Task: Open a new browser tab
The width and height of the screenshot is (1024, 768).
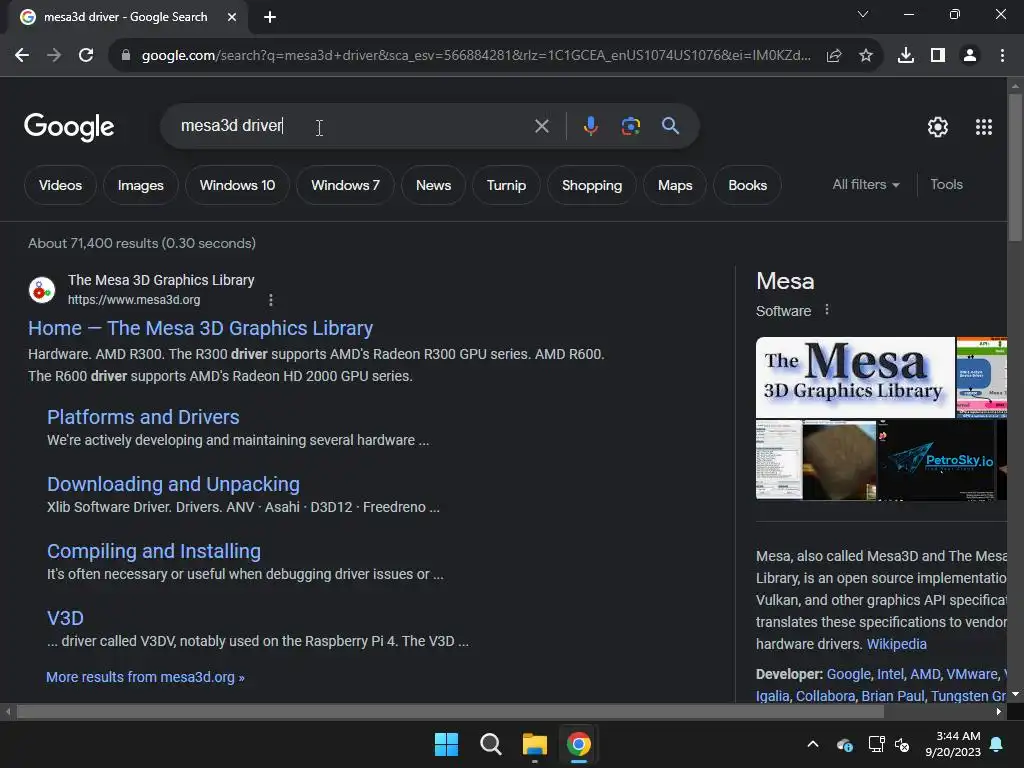Action: [x=270, y=17]
